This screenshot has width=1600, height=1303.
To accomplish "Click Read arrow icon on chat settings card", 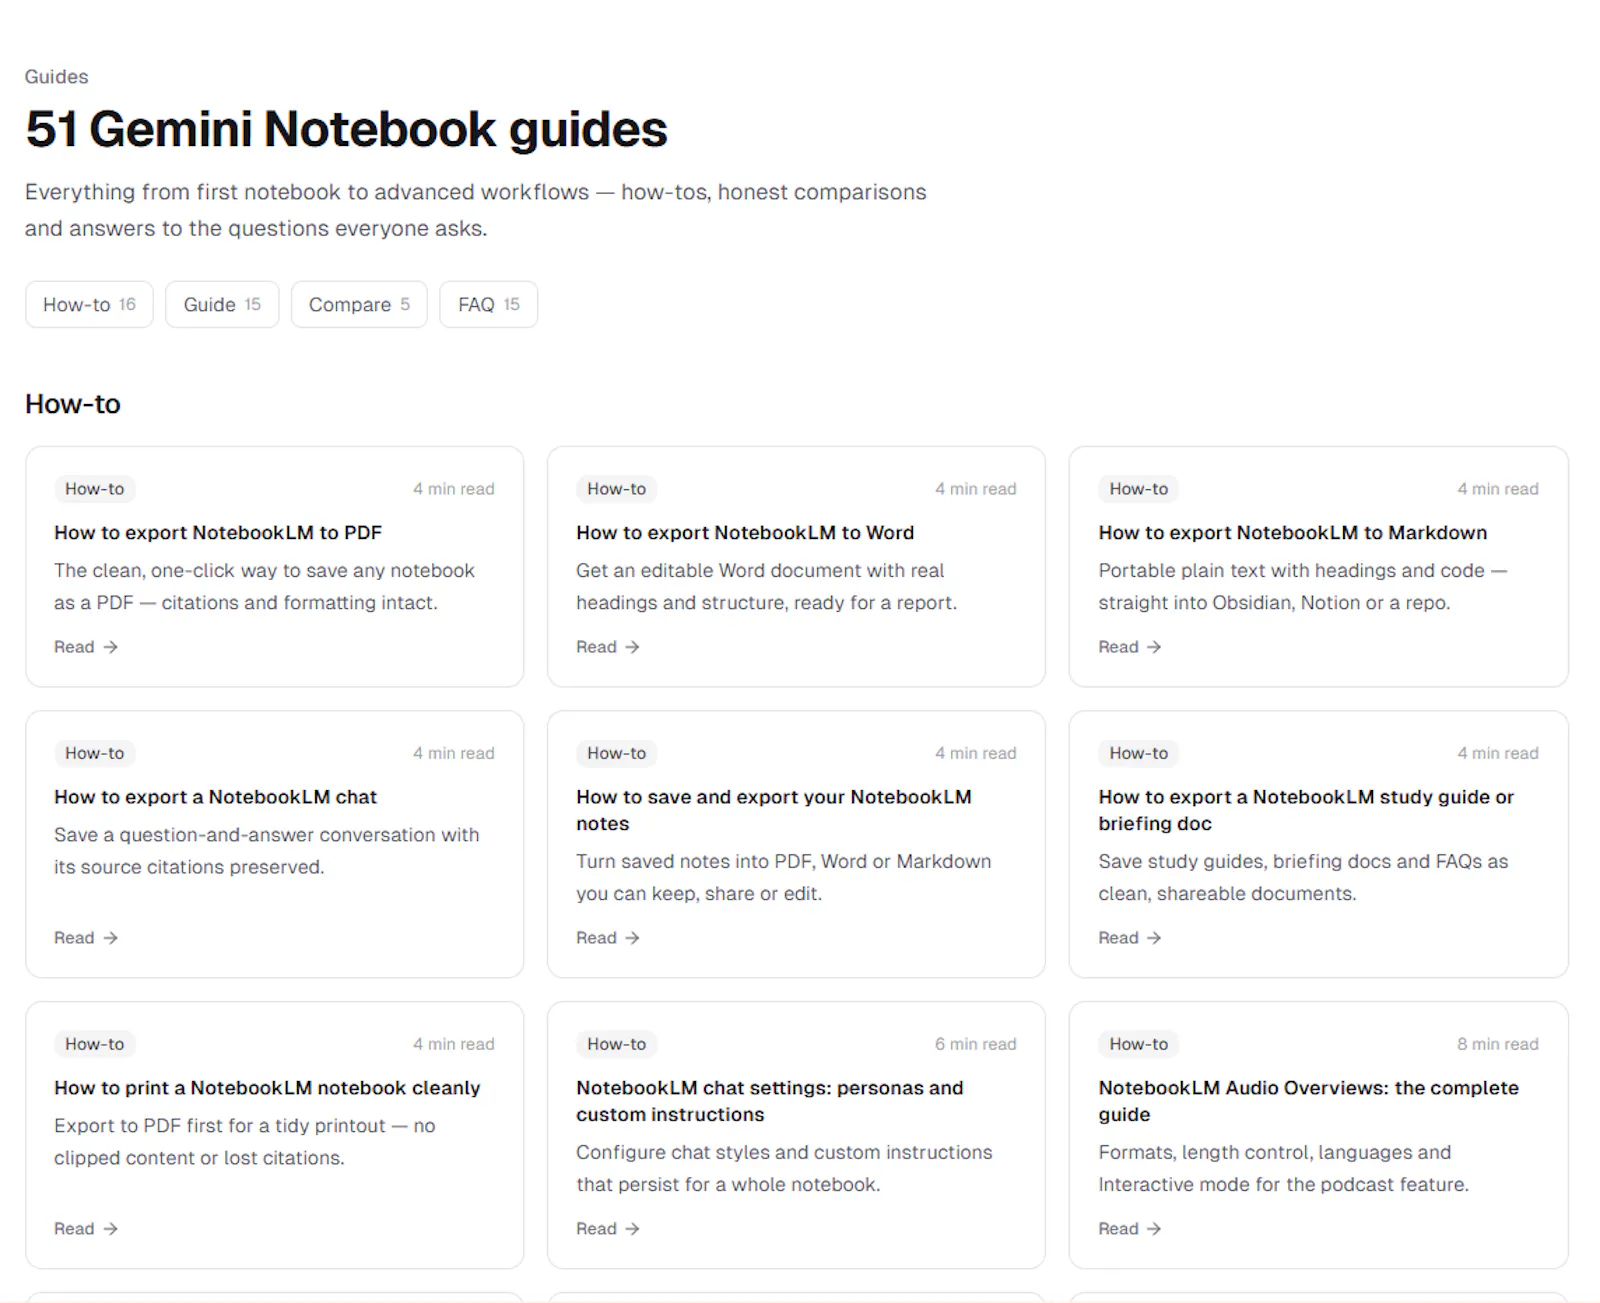I will tap(633, 1229).
